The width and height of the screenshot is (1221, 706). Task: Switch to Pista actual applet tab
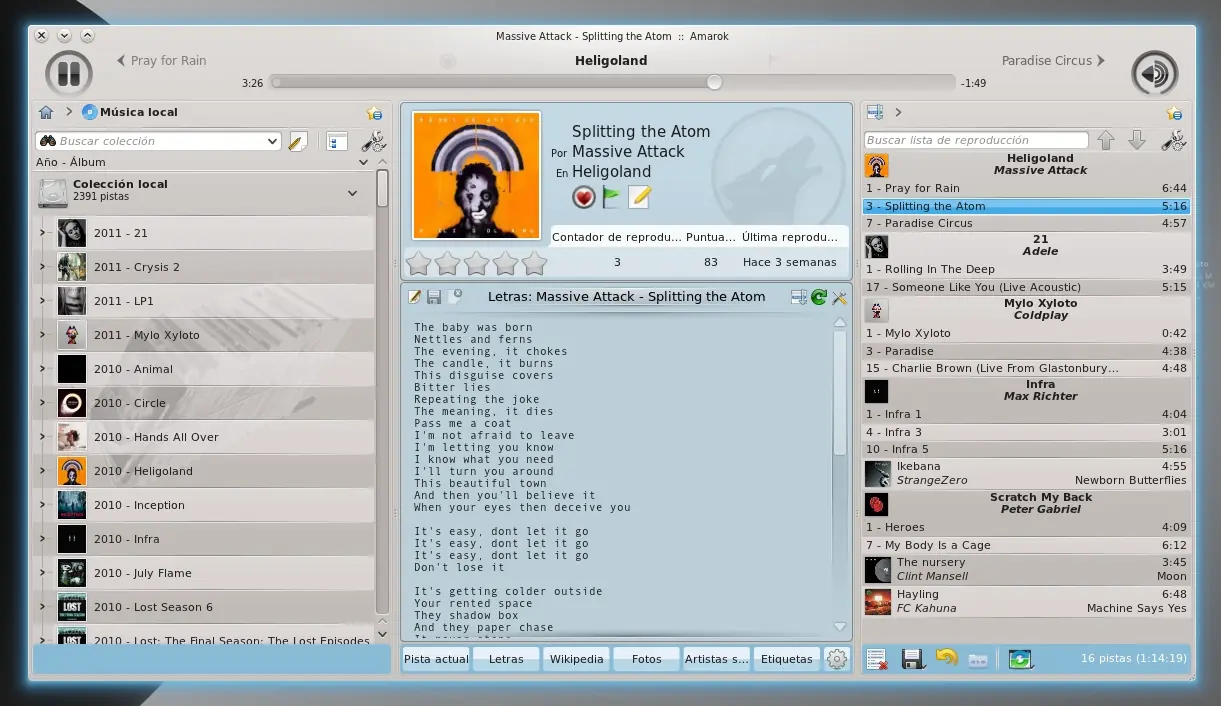(x=436, y=659)
